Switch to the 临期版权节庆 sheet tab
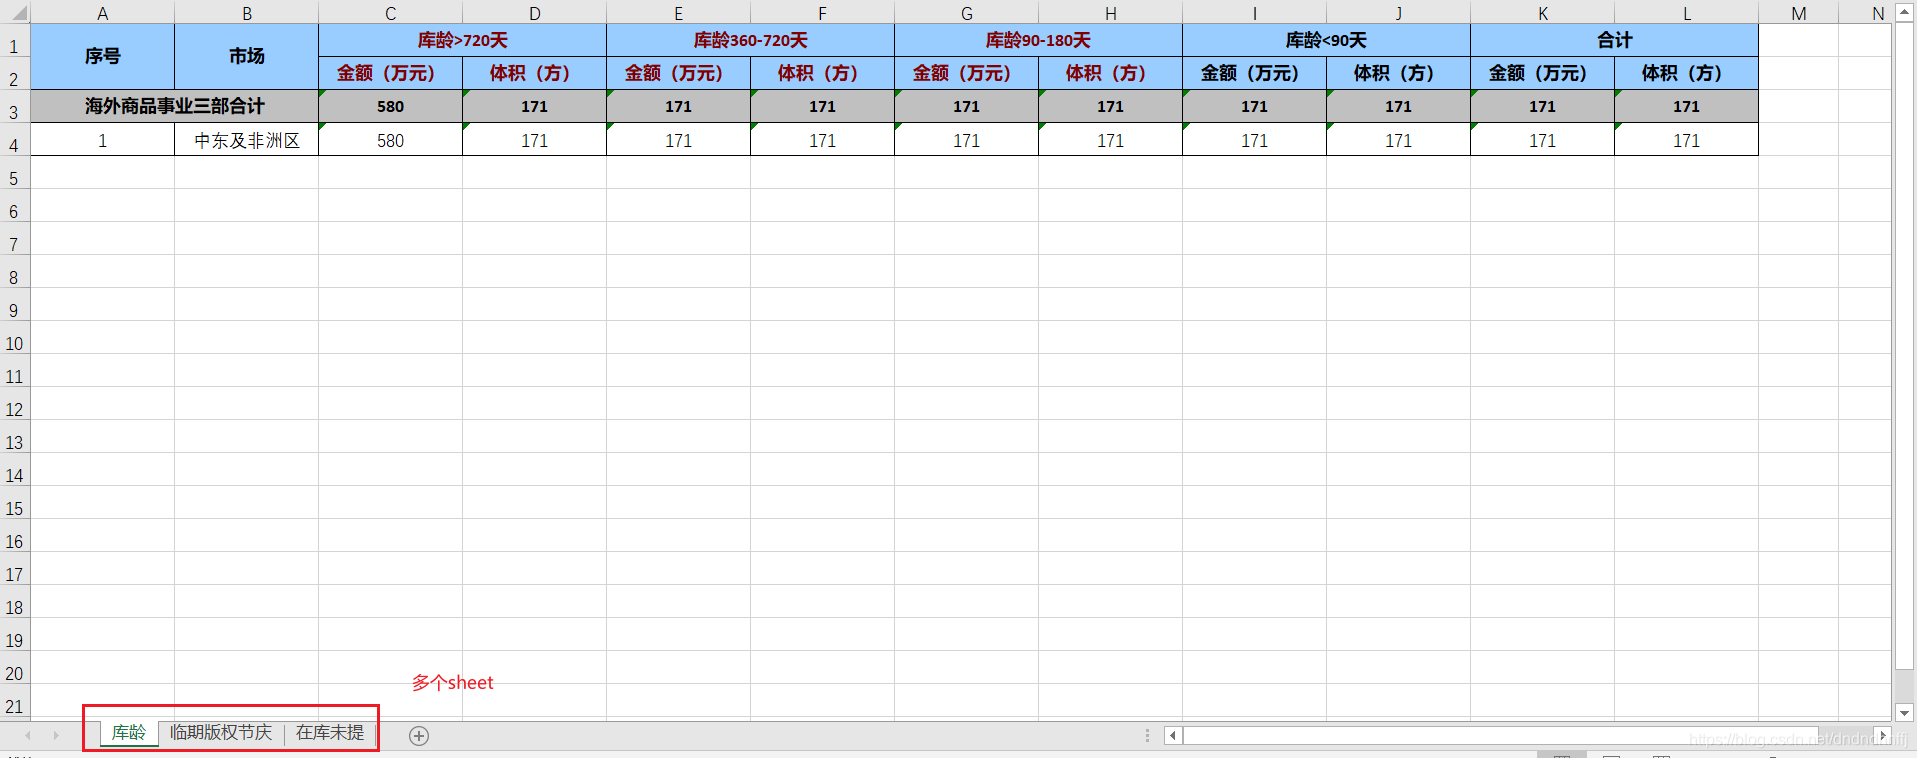This screenshot has height=758, width=1917. (x=221, y=733)
